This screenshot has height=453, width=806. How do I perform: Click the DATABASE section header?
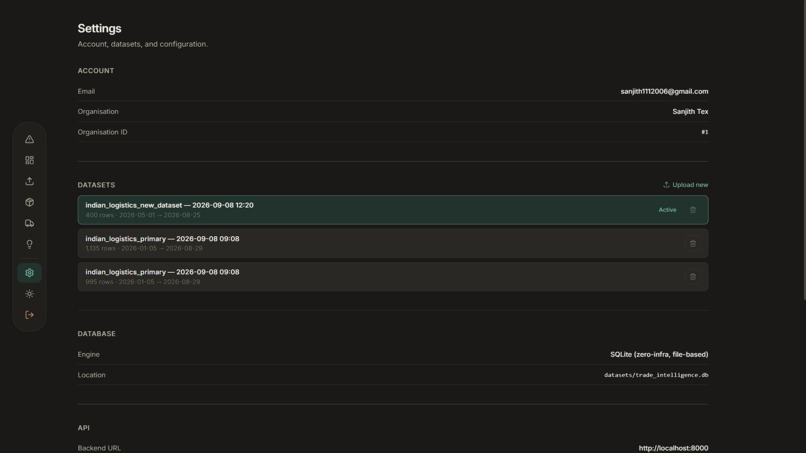click(x=97, y=334)
